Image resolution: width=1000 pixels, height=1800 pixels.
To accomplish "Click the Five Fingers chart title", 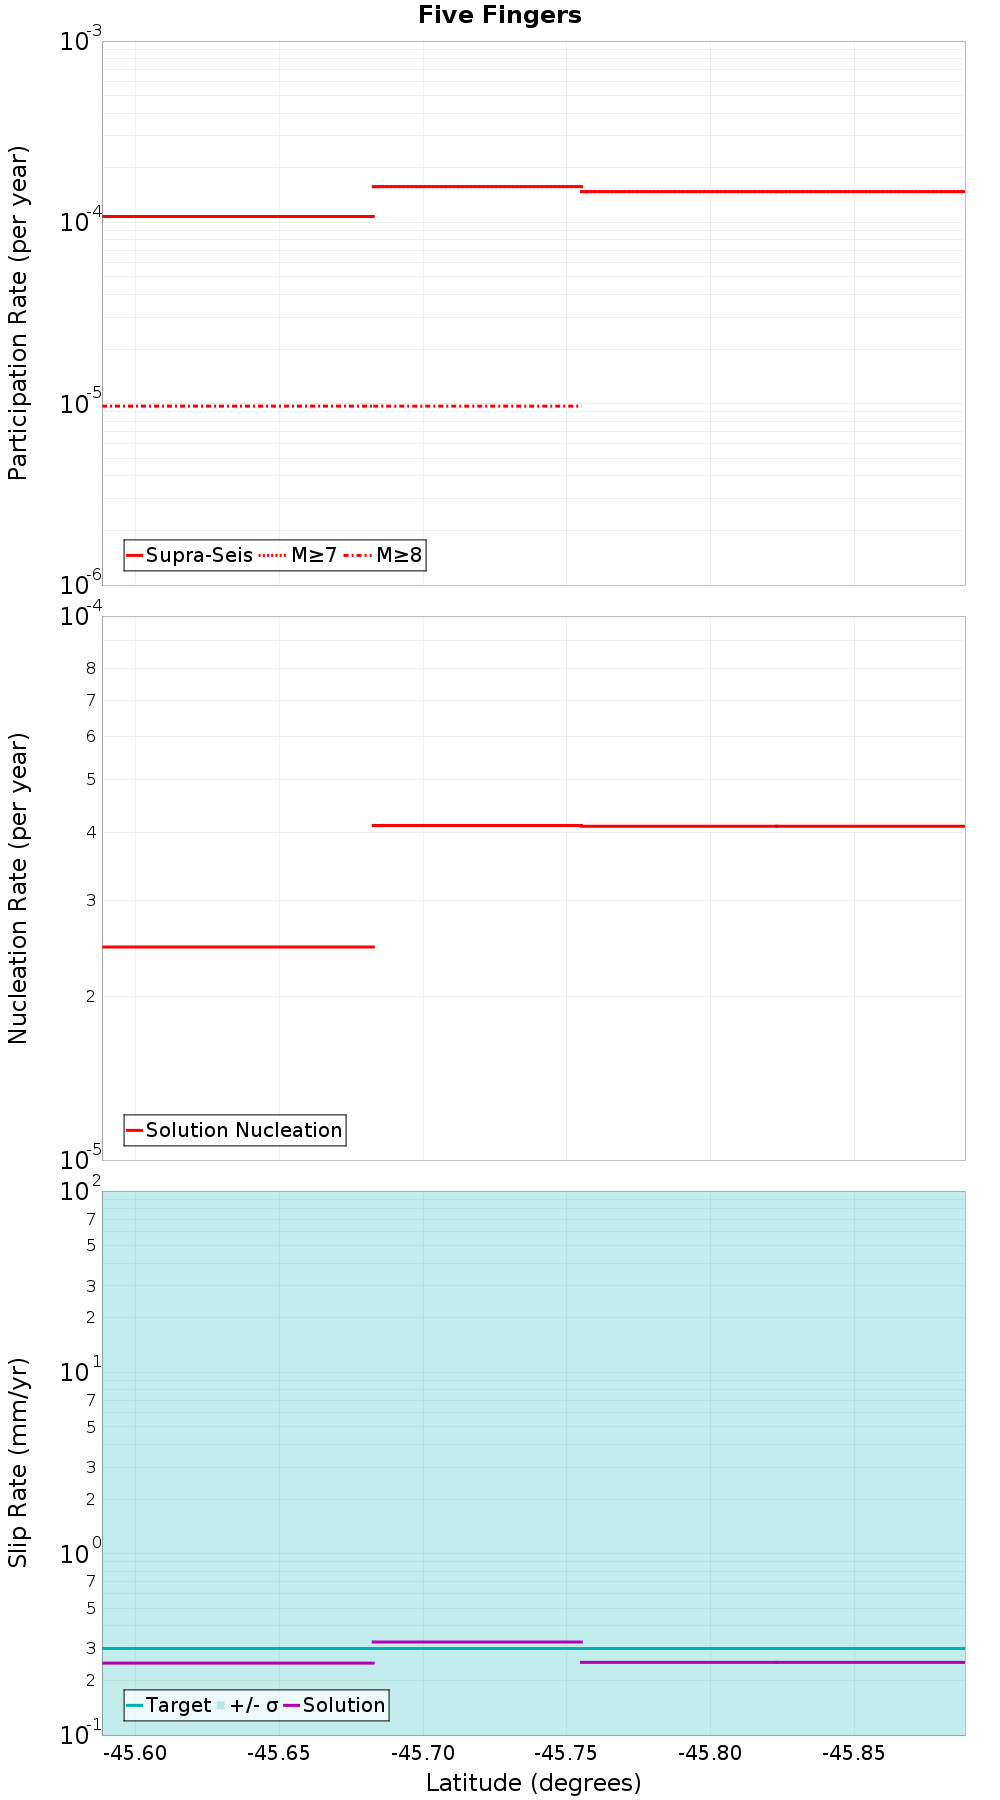I will point(500,15).
